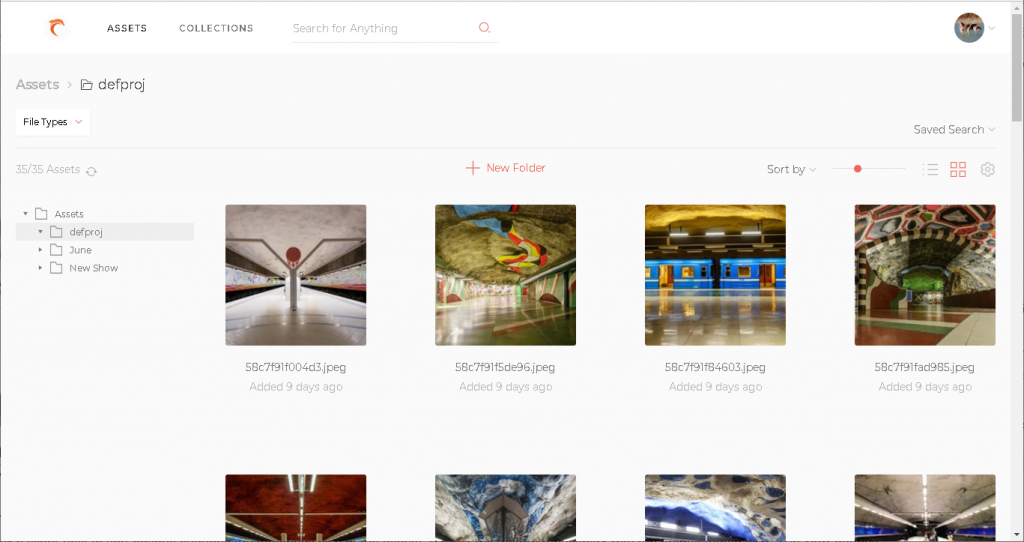Open the Saved Search dropdown
The width and height of the screenshot is (1024, 542).
[954, 129]
